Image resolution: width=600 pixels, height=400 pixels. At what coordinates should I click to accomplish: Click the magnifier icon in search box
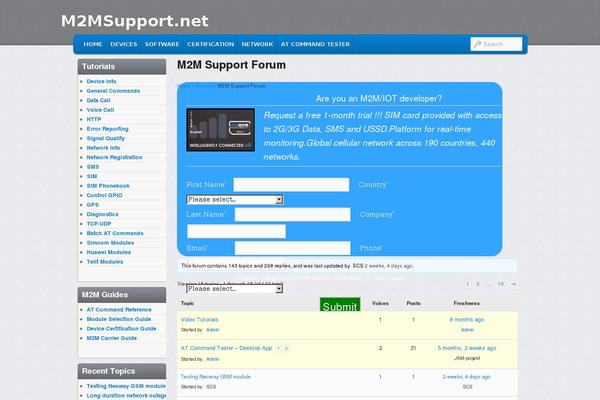pyautogui.click(x=477, y=44)
